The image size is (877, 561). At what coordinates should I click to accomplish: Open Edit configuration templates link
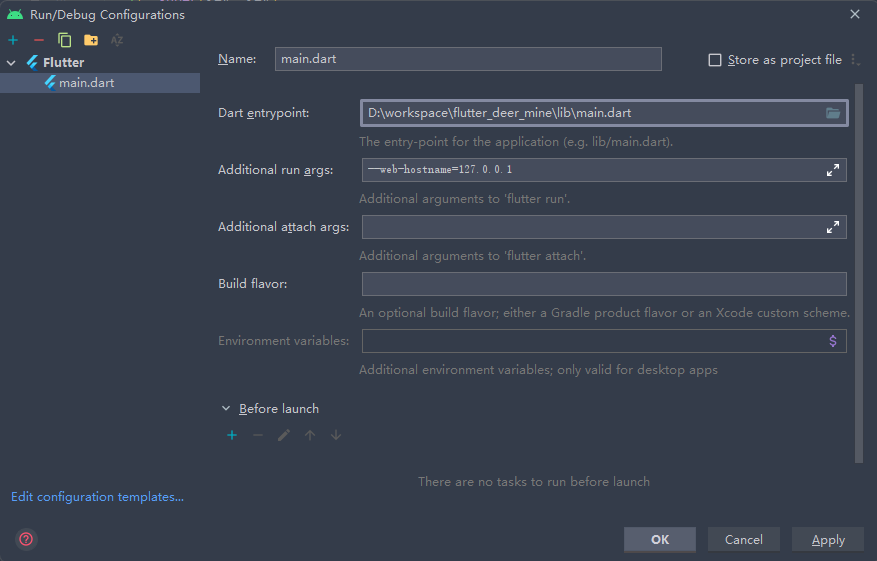point(97,497)
